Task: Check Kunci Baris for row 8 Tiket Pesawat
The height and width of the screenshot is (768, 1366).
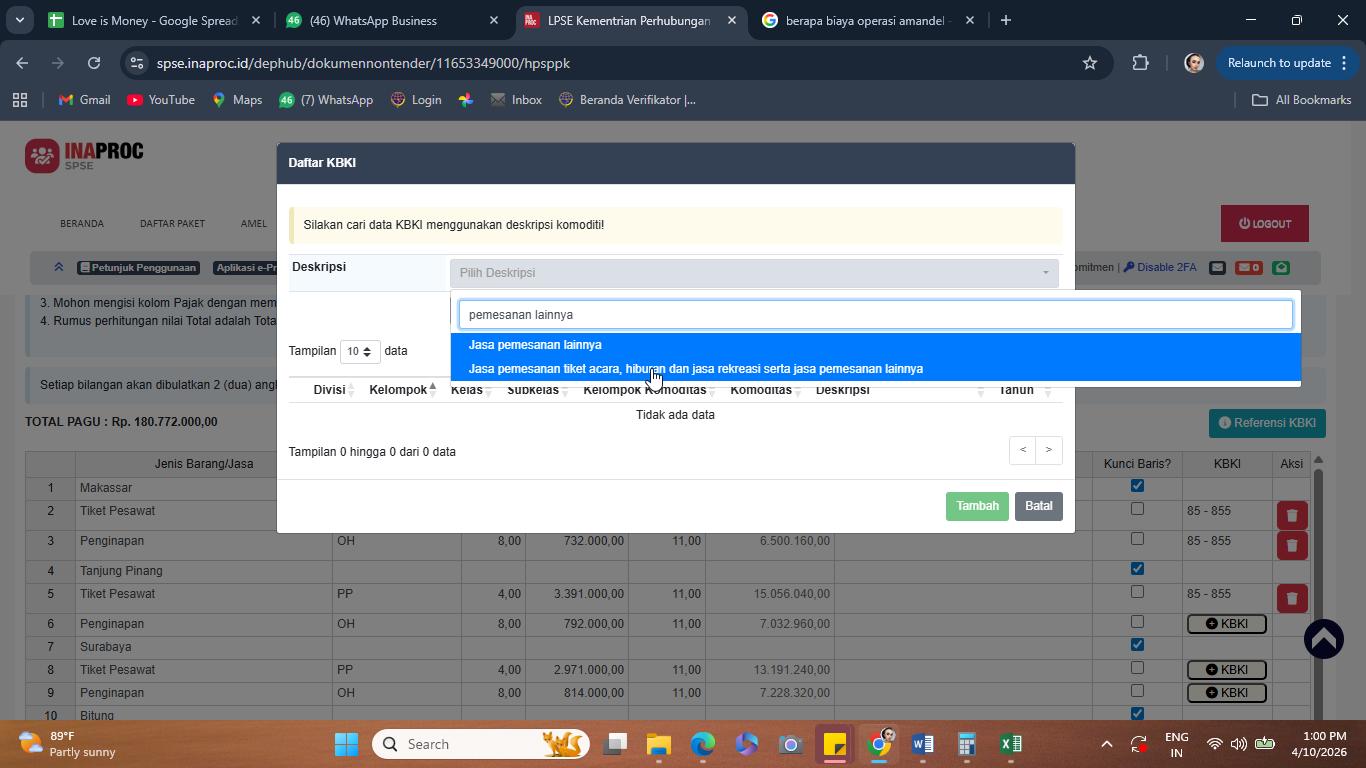Action: click(1137, 668)
